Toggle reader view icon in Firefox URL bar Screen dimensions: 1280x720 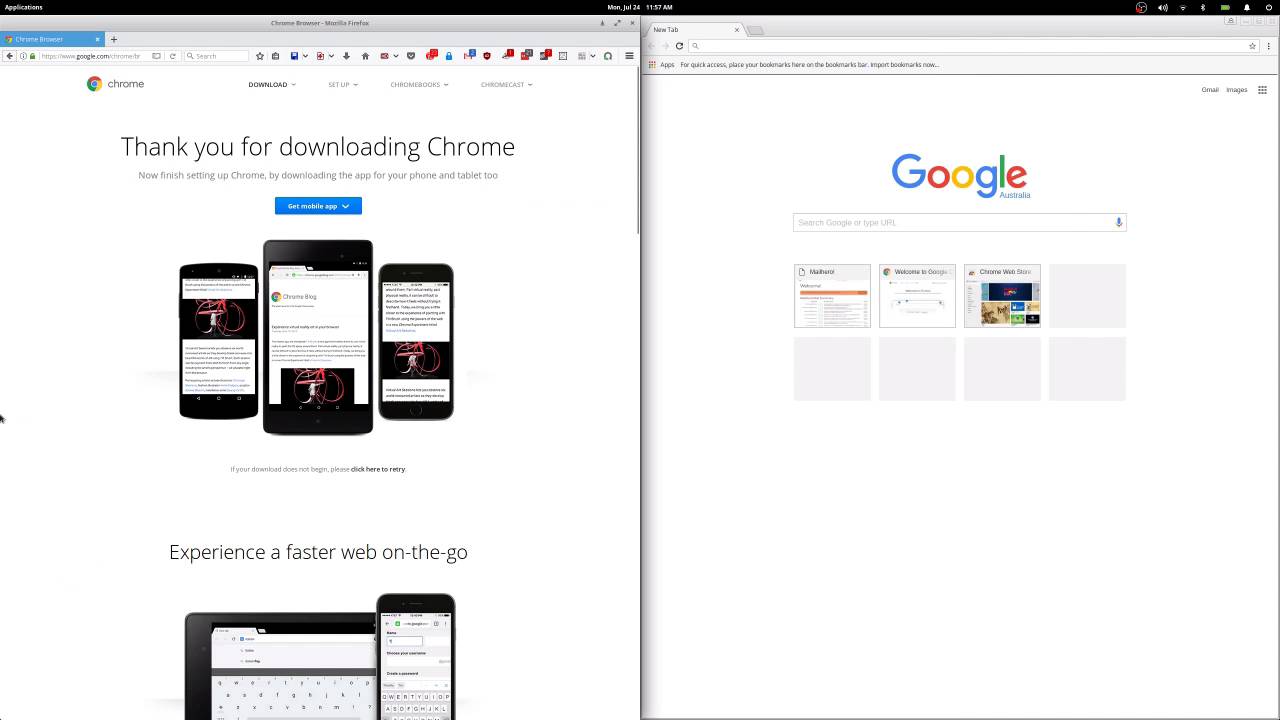coord(156,56)
